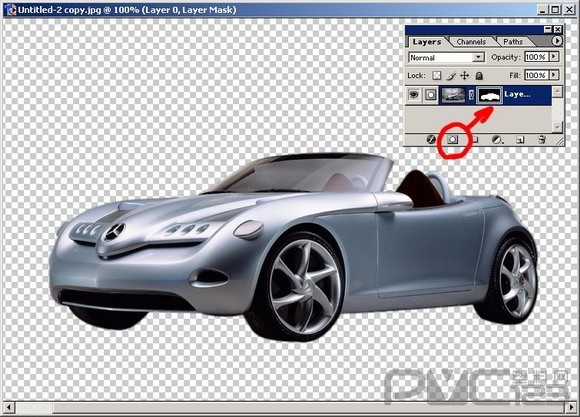580x417 pixels.
Task: Switch to the Channels tab
Action: tap(471, 42)
